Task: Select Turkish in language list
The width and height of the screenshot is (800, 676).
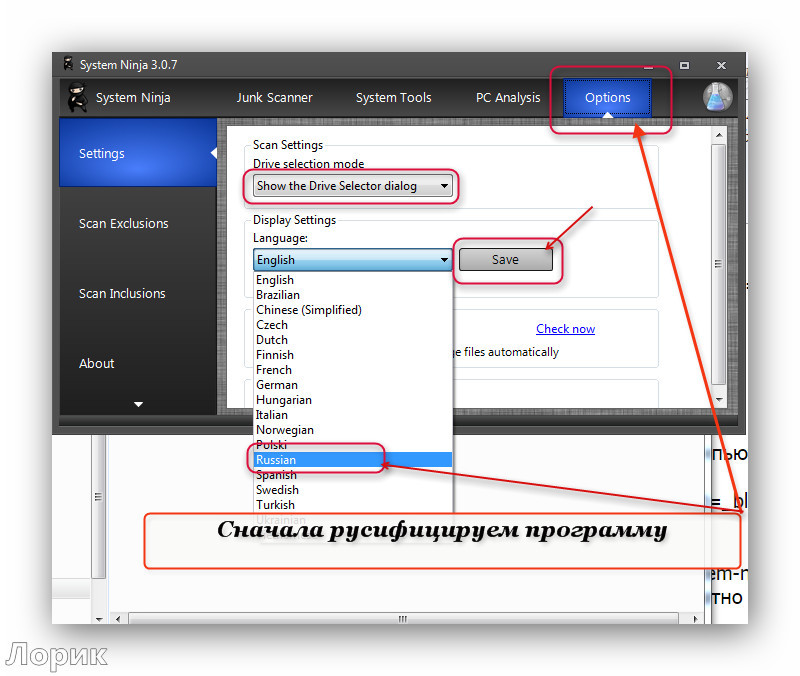Action: pyautogui.click(x=353, y=505)
